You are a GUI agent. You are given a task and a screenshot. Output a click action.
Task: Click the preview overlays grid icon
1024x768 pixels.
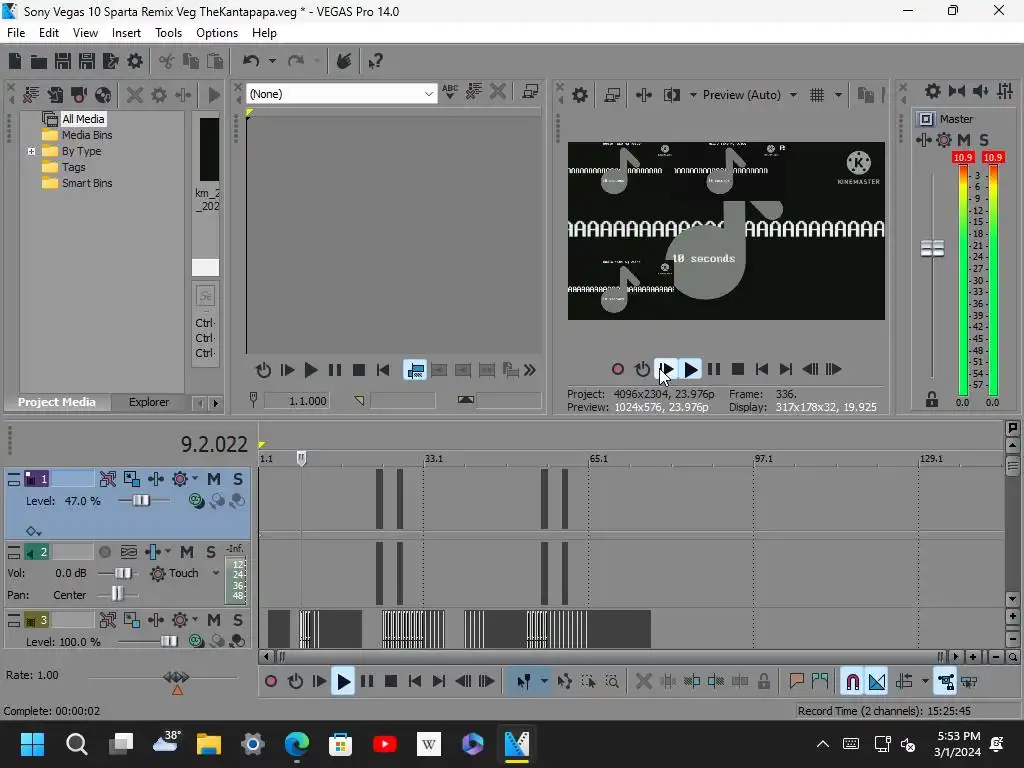pyautogui.click(x=817, y=95)
